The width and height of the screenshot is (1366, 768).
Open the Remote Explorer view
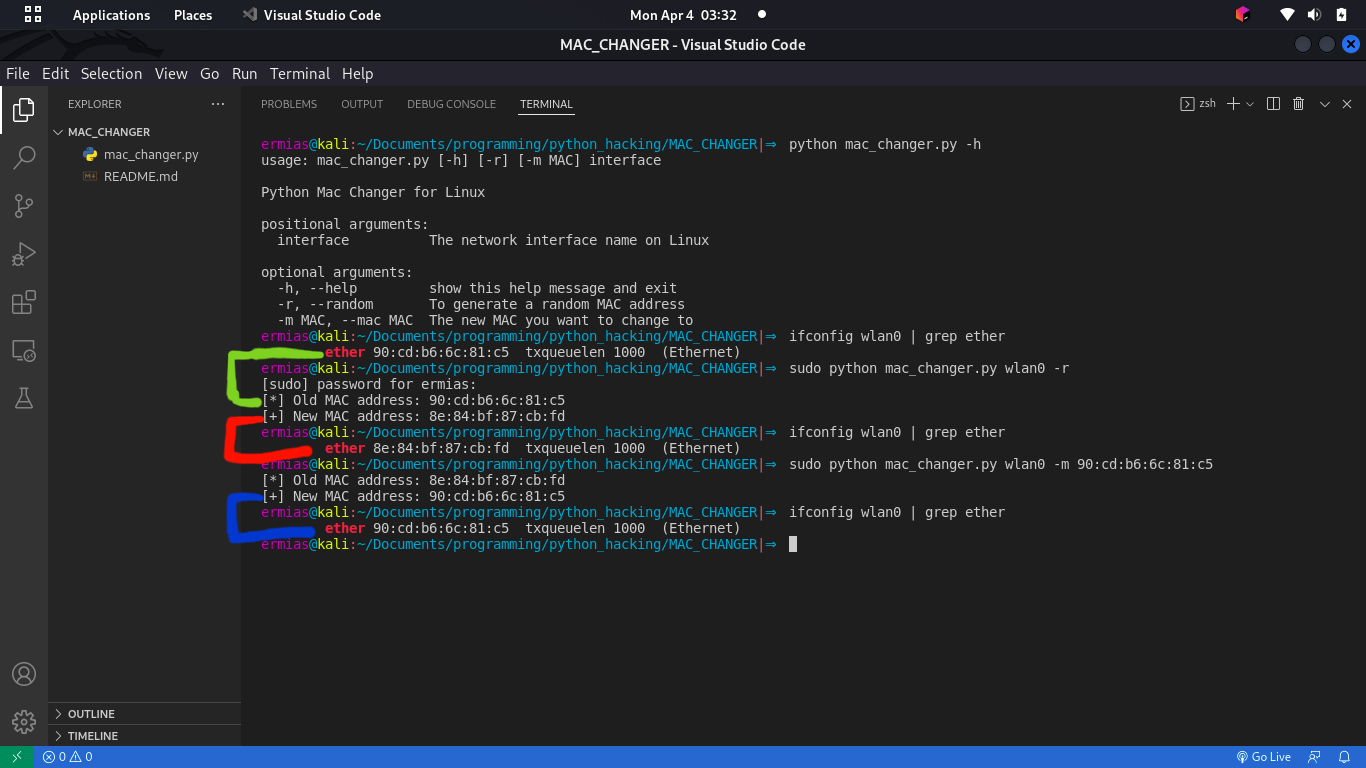[x=24, y=350]
